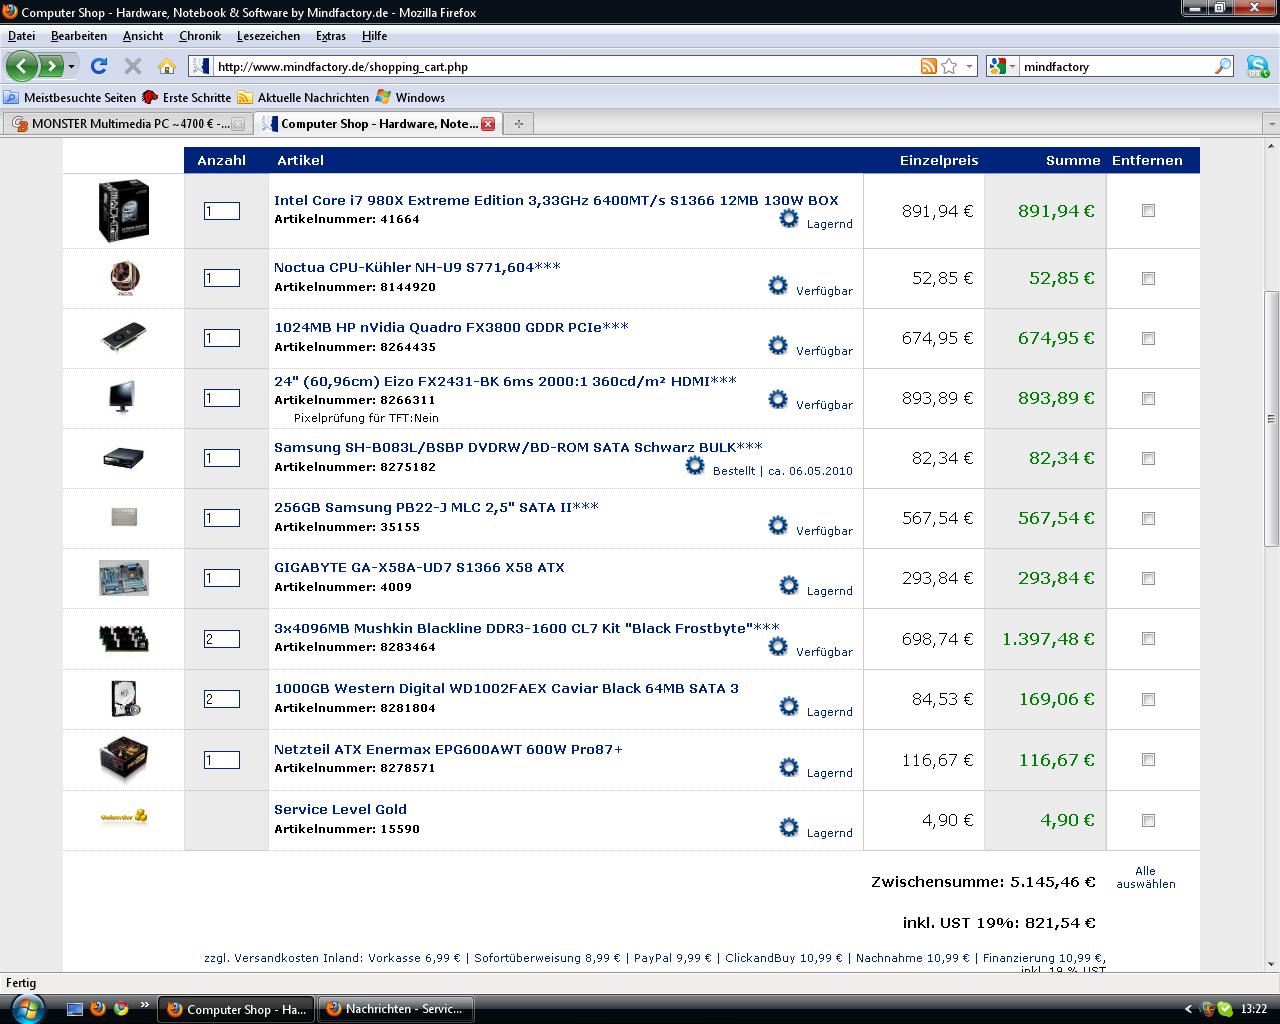Tick remove checkbox for Western Digital WD1002FAEX
The image size is (1280, 1024).
pyautogui.click(x=1148, y=700)
